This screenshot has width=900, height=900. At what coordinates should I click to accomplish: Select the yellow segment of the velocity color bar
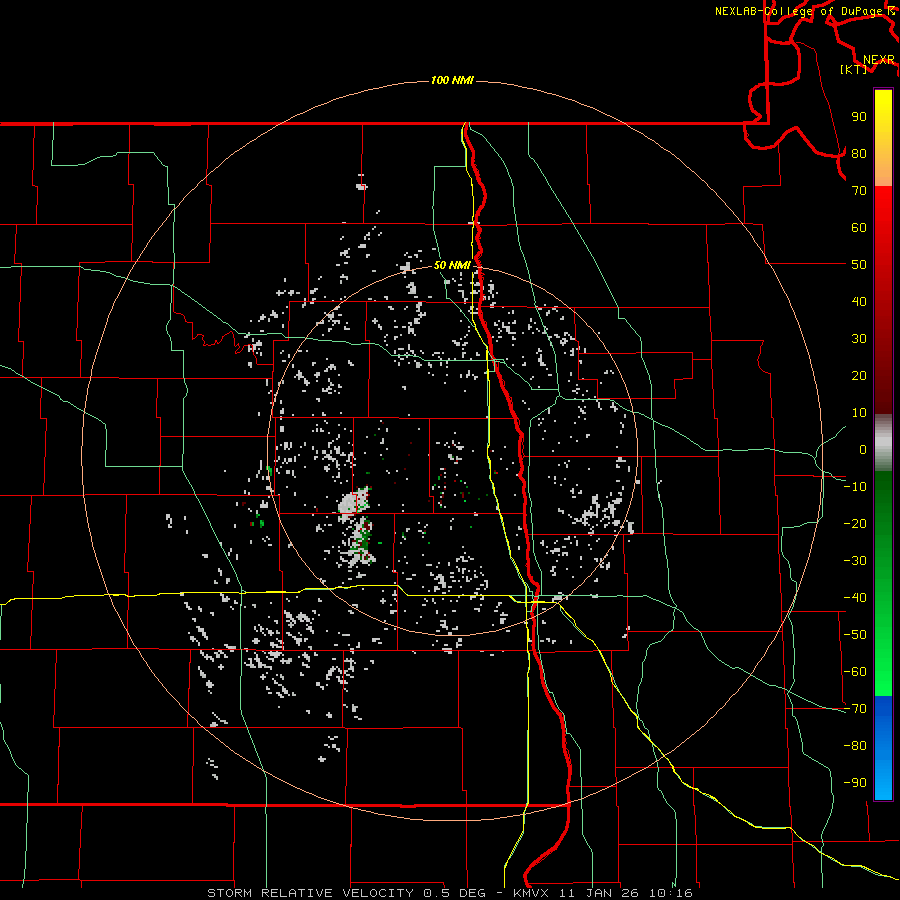tap(883, 138)
